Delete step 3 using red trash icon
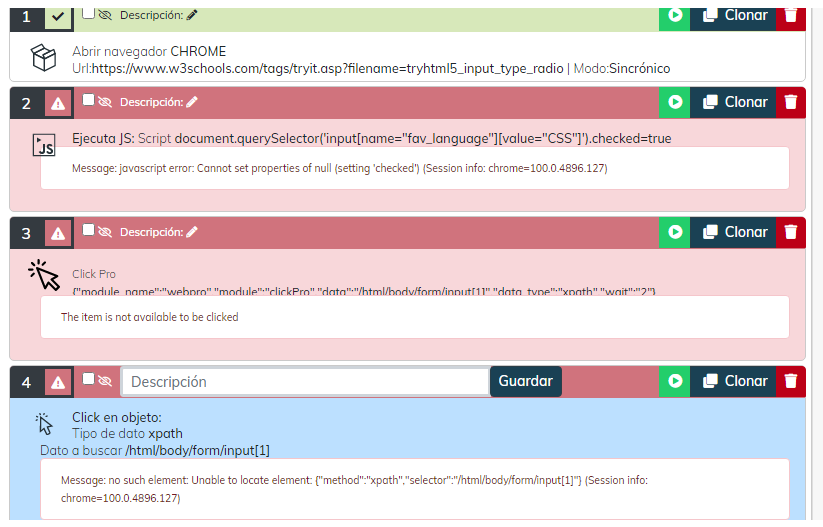The image size is (823, 527). [x=791, y=232]
